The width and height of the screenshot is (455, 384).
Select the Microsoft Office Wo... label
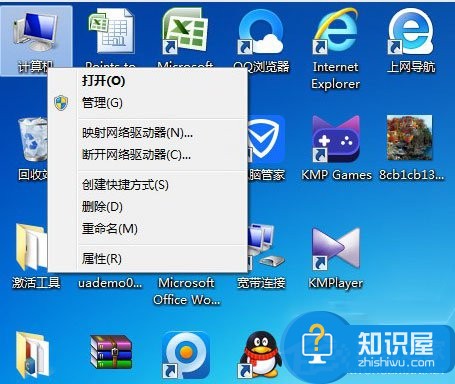coord(186,291)
